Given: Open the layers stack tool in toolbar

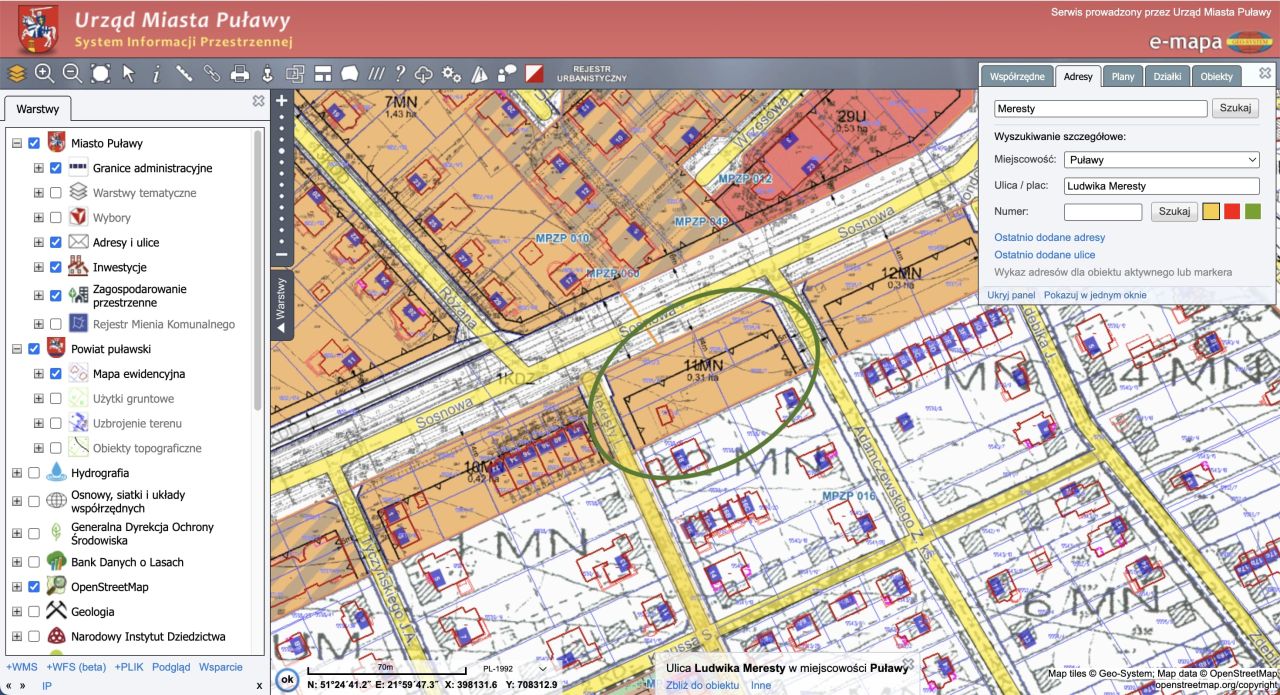Looking at the screenshot, I should 16,73.
